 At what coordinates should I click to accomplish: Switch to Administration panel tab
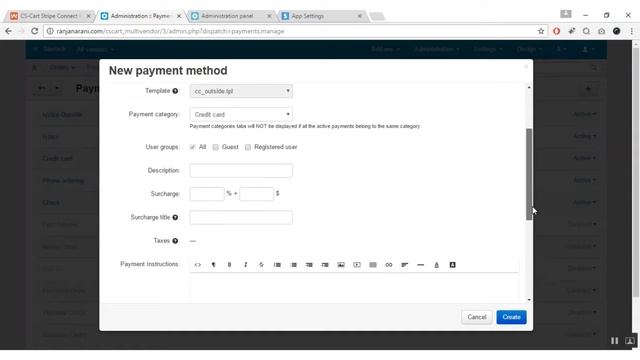[231, 16]
